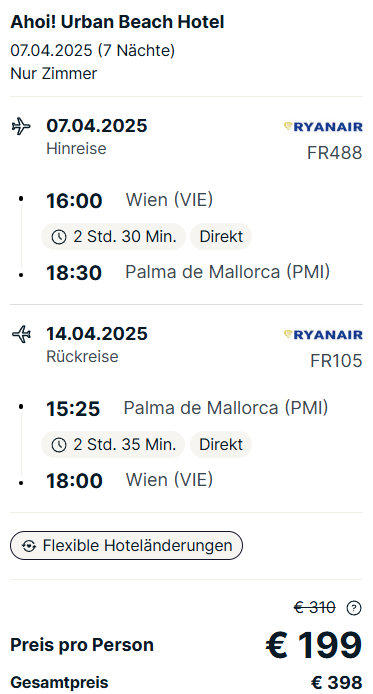Click the refresh icon in Flexible Hoteländerungen
The width and height of the screenshot is (373, 694).
point(29,546)
